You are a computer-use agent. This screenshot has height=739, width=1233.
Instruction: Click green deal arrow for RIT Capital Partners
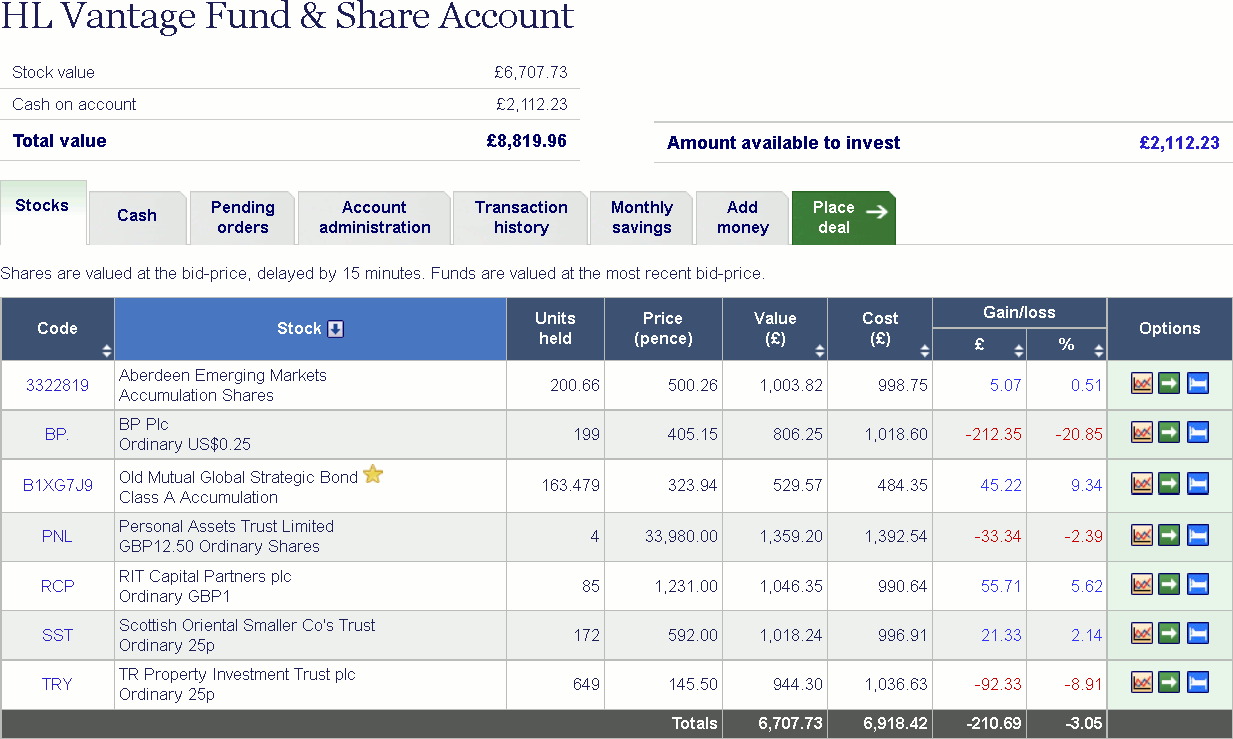coord(1169,584)
